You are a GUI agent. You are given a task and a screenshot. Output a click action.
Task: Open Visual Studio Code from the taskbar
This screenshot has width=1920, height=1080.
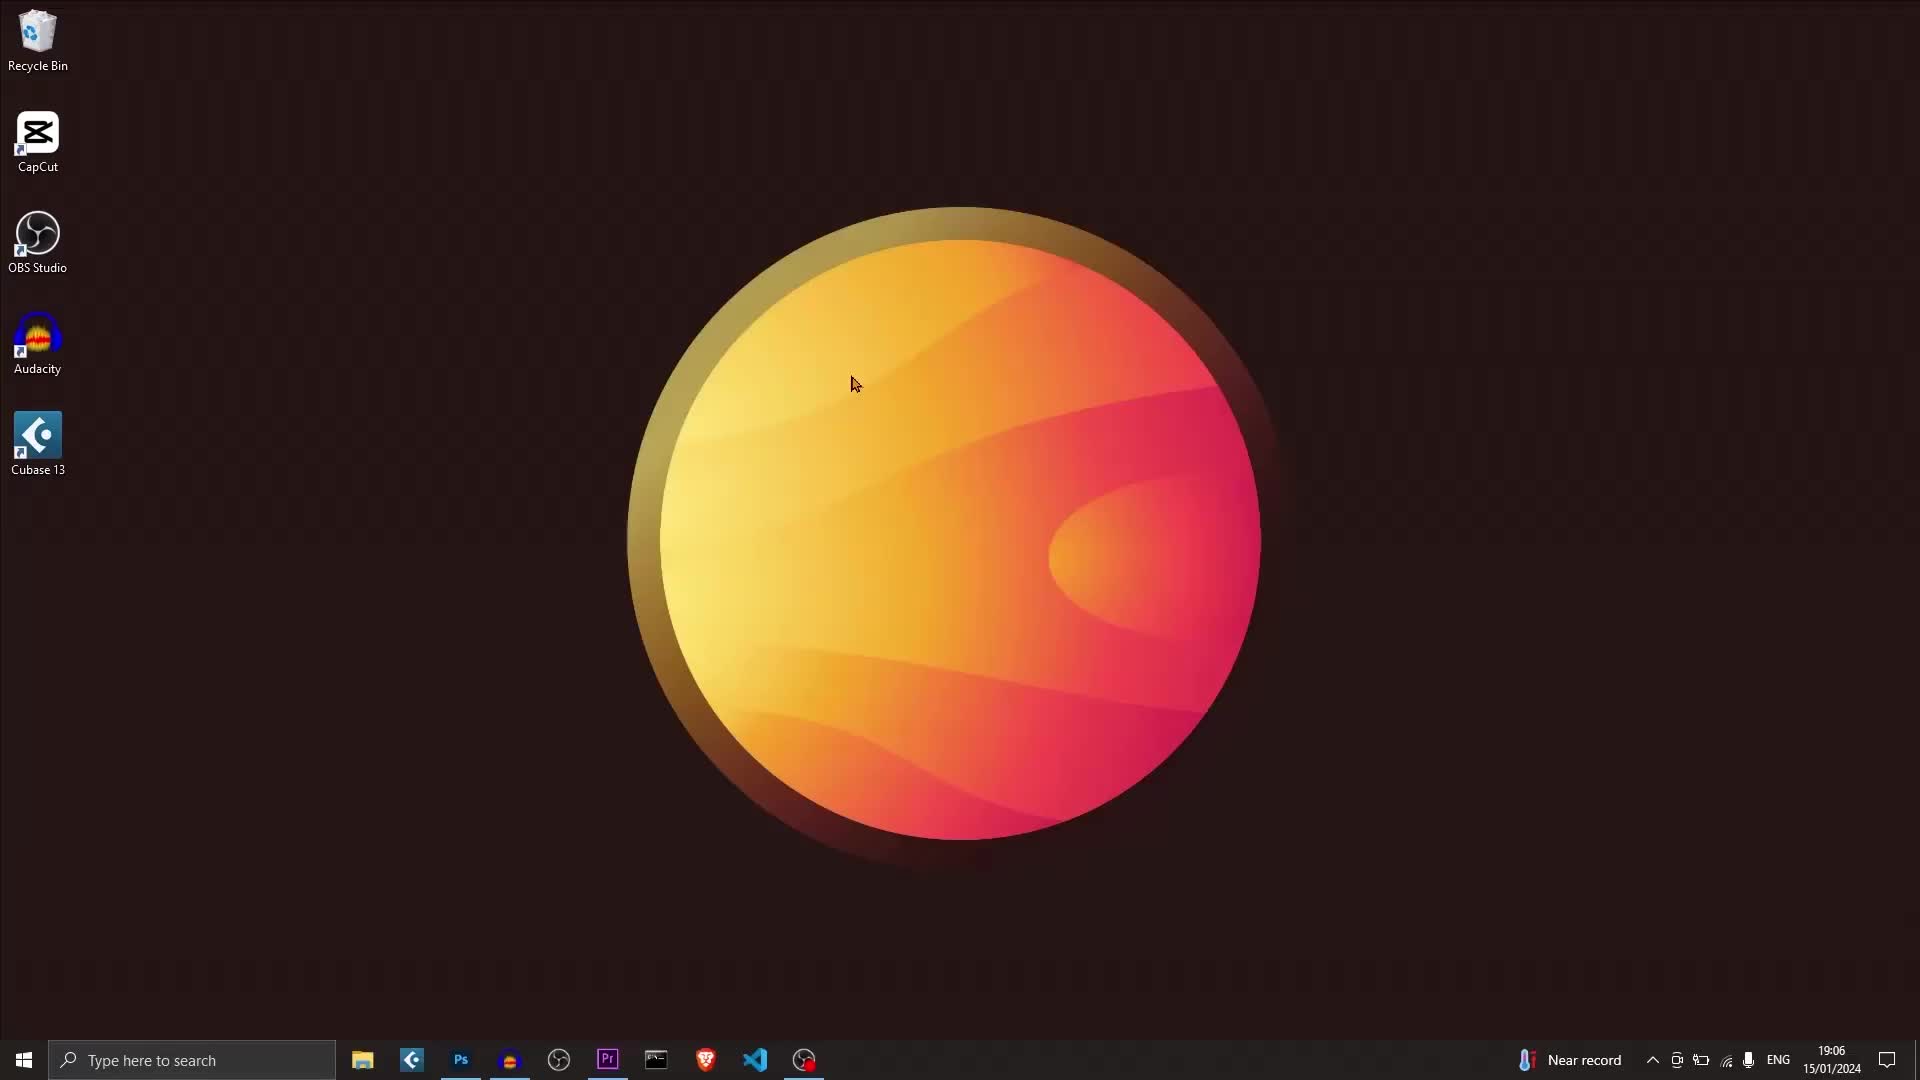pyautogui.click(x=755, y=1060)
